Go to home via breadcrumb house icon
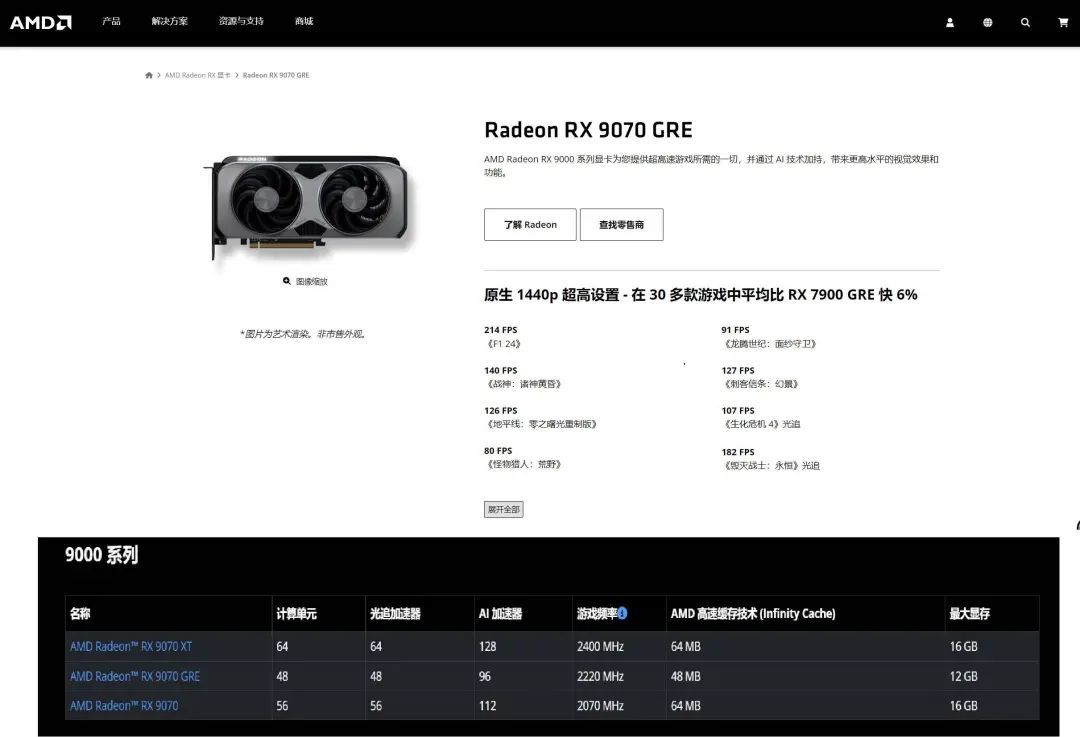The height and width of the screenshot is (737, 1080). pos(149,75)
